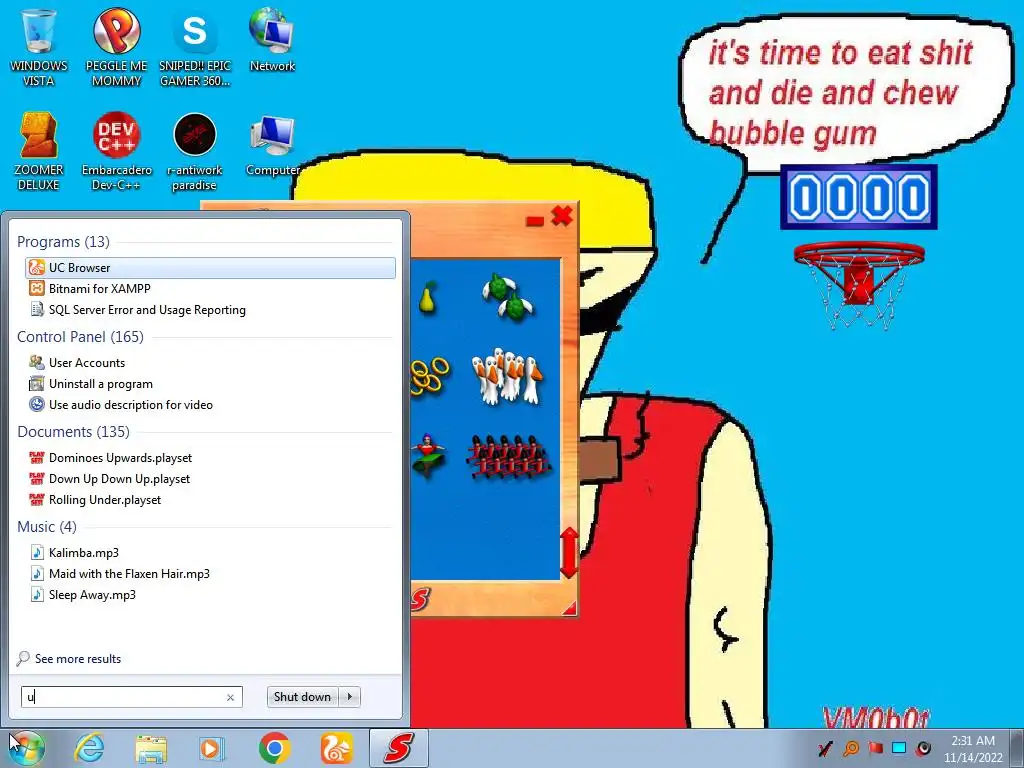Switch to the red S app on taskbar
1024x768 pixels.
[x=399, y=748]
